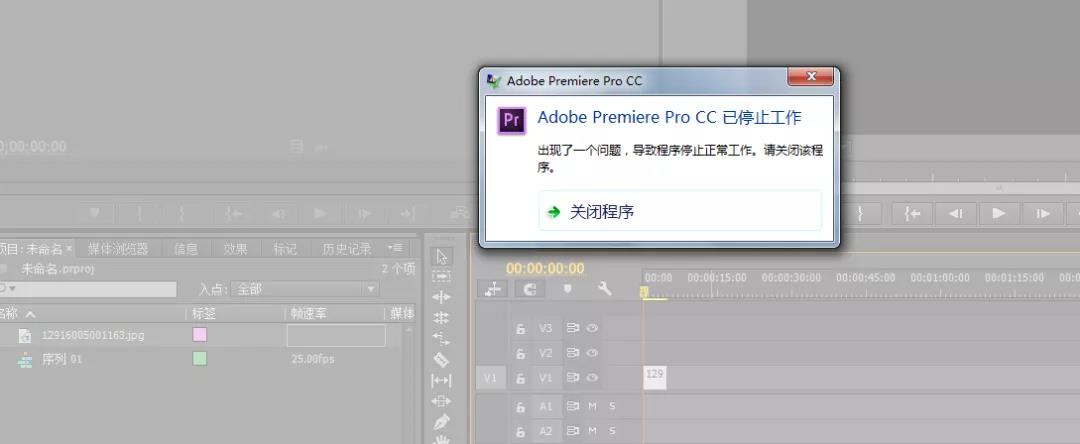Solo audio track A1

coord(612,407)
